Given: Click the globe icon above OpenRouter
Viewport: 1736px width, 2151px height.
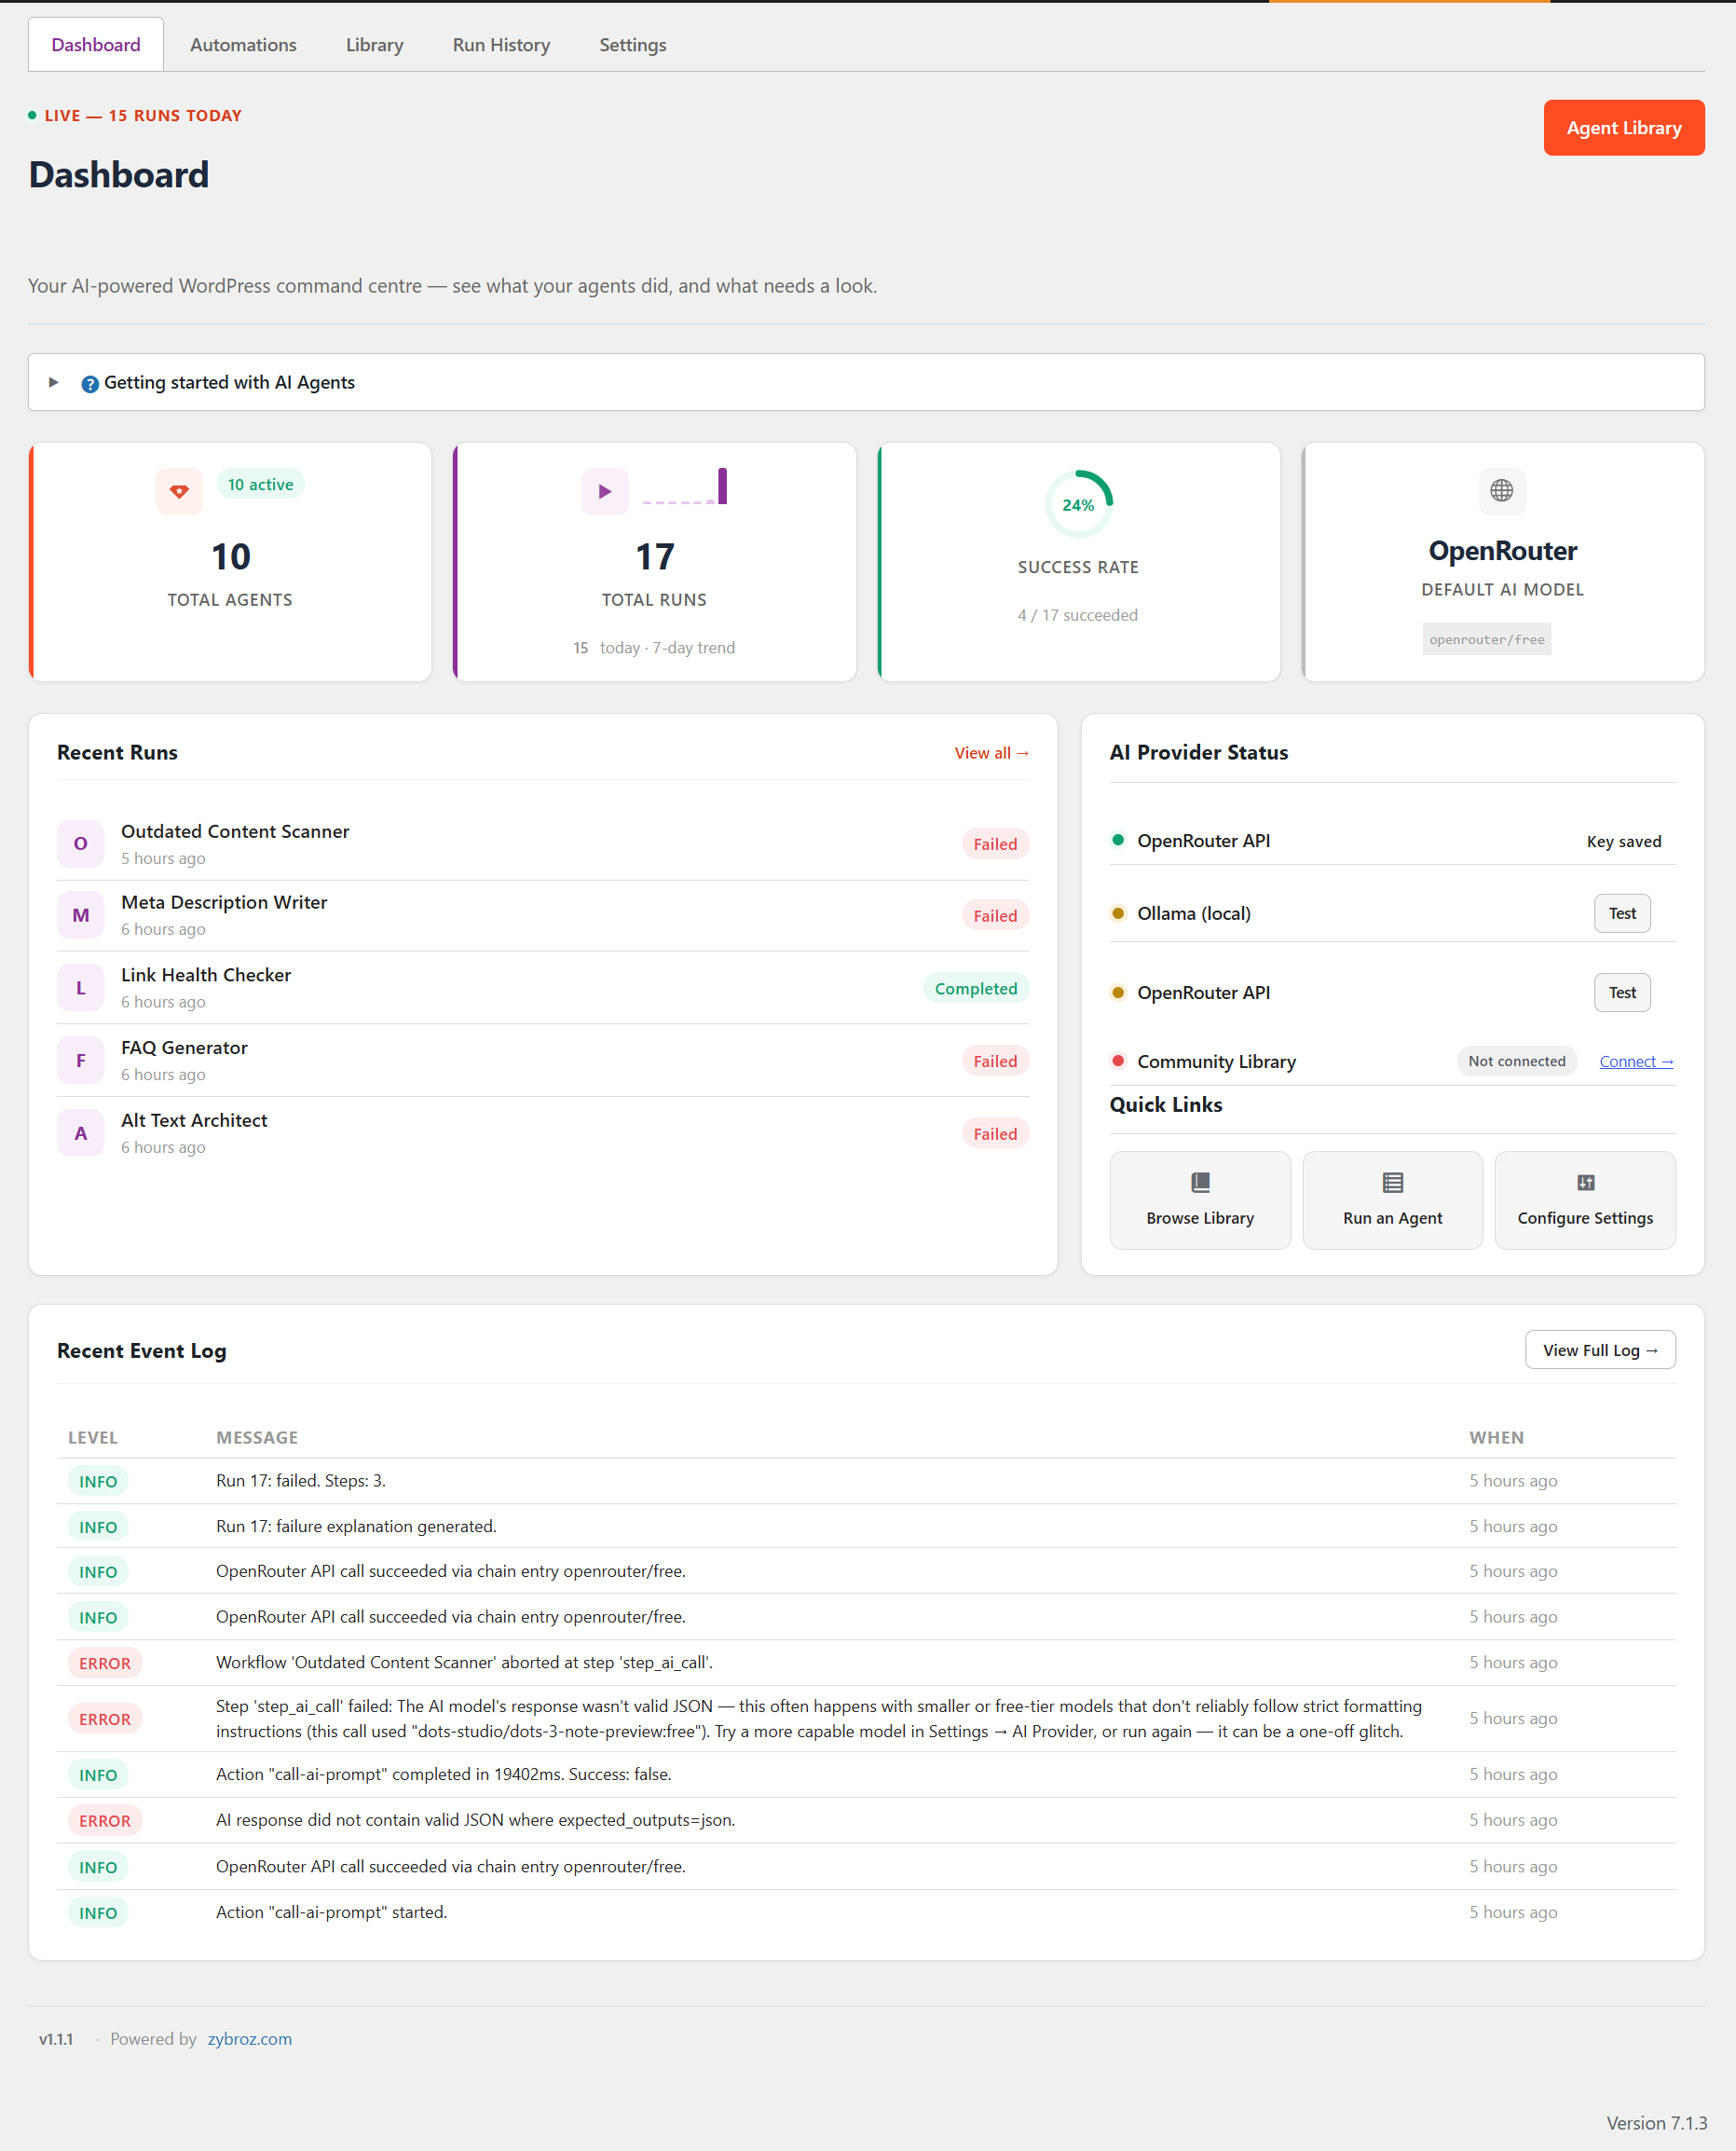Looking at the screenshot, I should (1501, 491).
